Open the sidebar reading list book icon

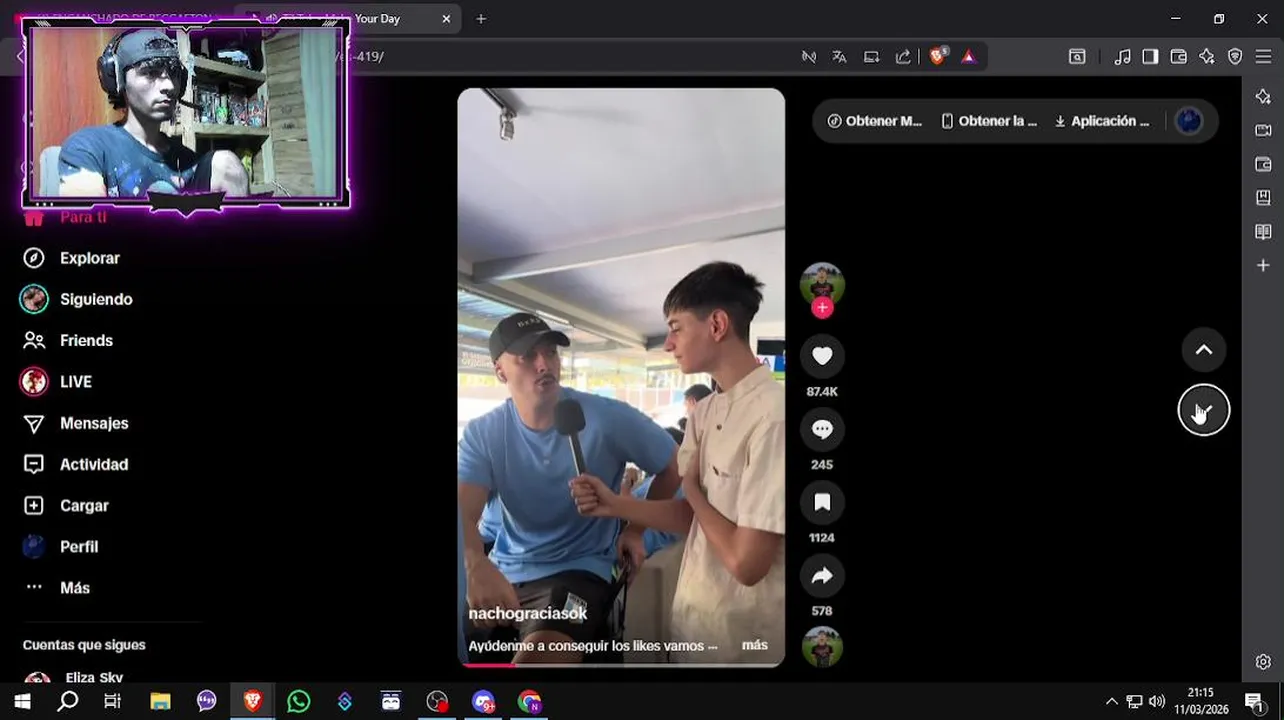(x=1263, y=232)
